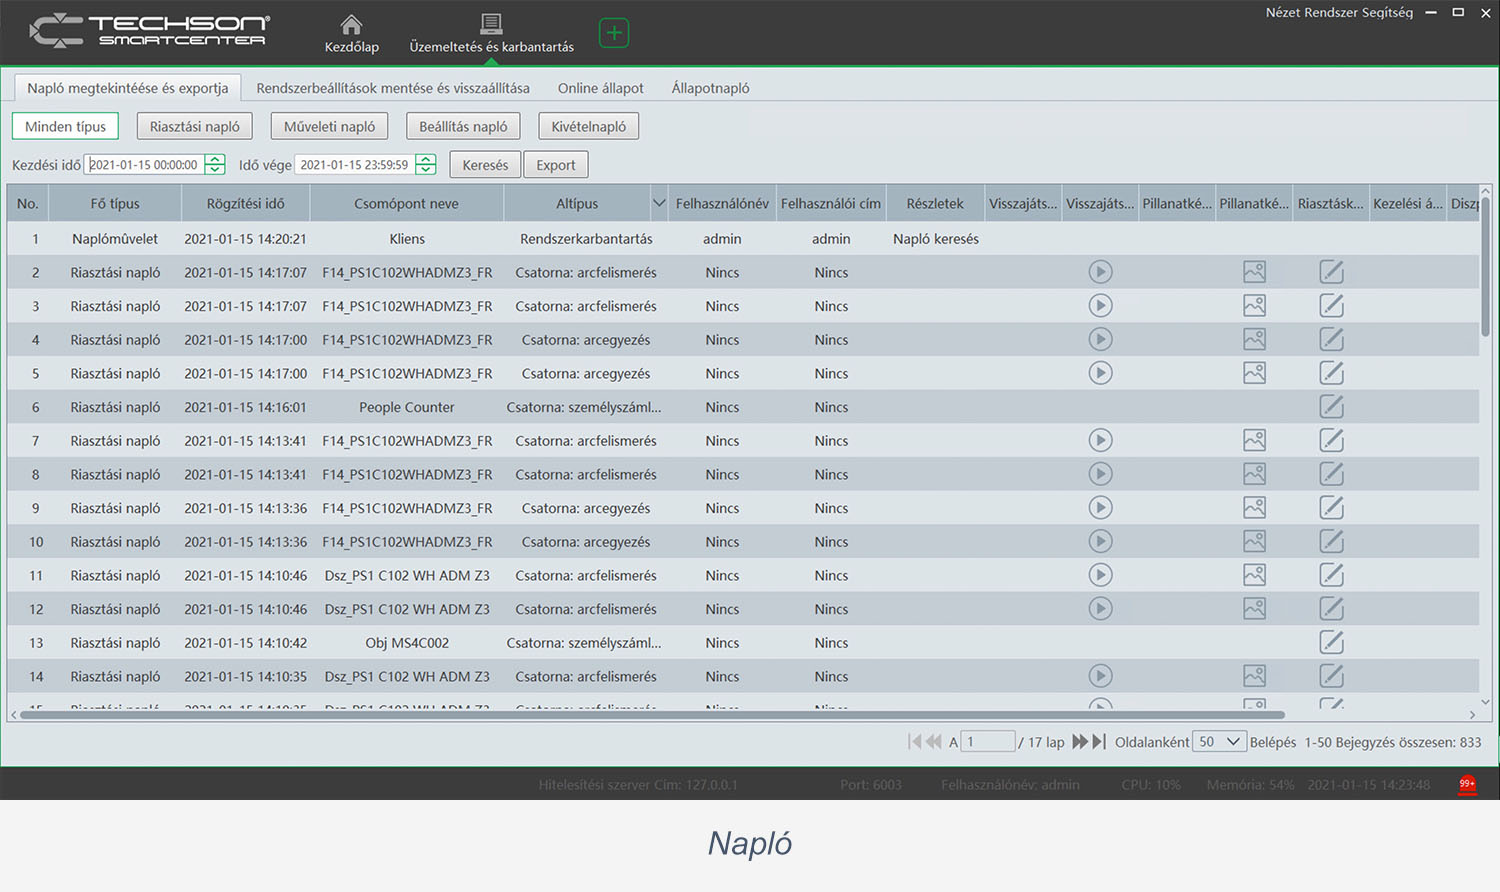Open snapshot image for row 11
This screenshot has width=1500, height=892.
click(x=1254, y=575)
